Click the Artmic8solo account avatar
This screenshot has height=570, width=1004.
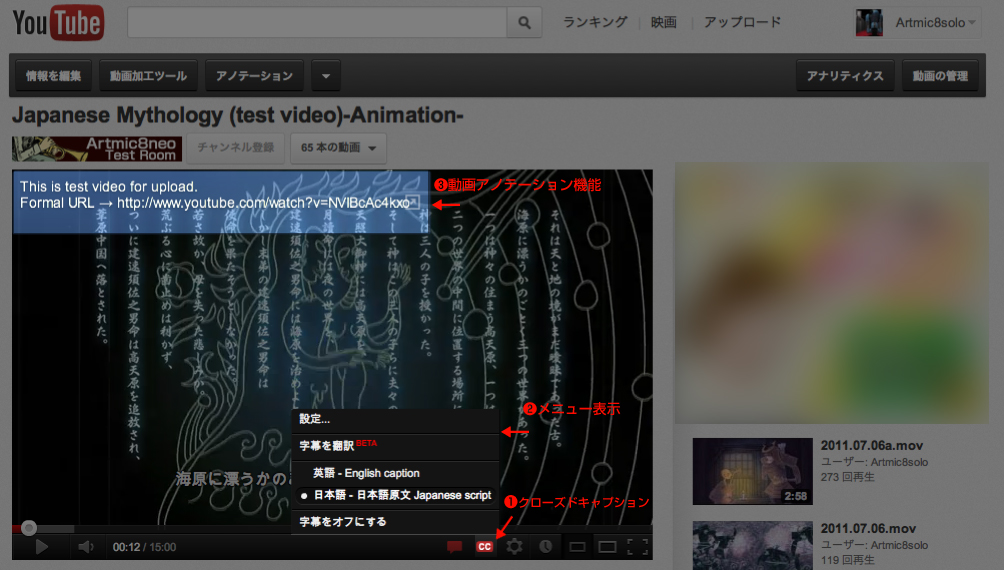point(869,23)
